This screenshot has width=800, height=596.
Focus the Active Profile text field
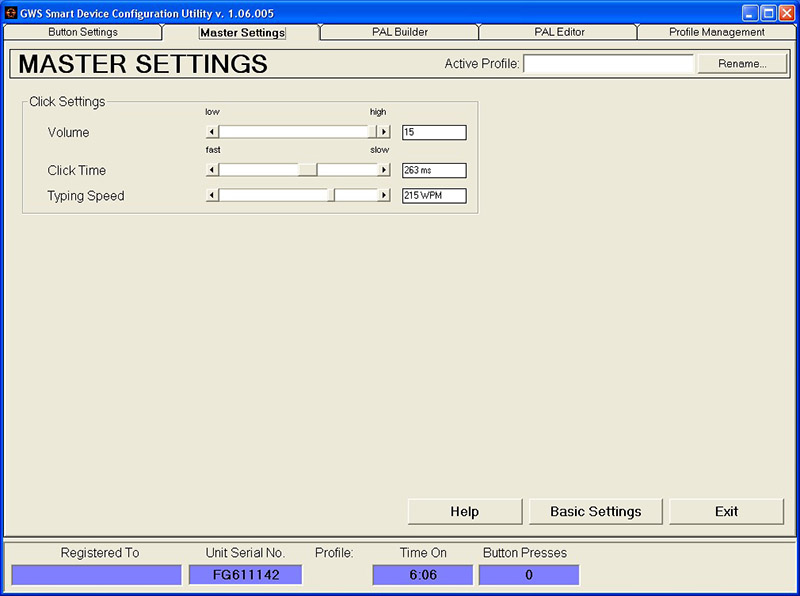pyautogui.click(x=609, y=64)
